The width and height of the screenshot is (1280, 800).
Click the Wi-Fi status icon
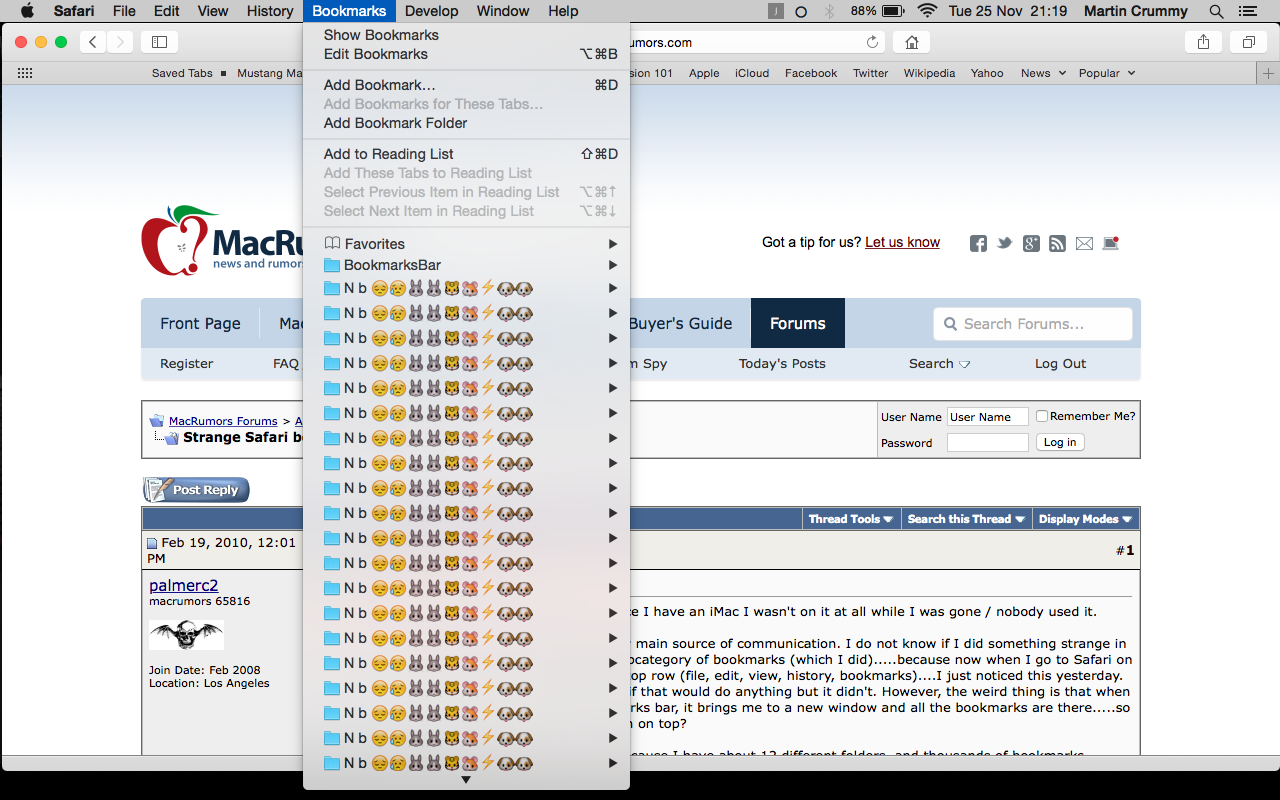[x=927, y=11]
